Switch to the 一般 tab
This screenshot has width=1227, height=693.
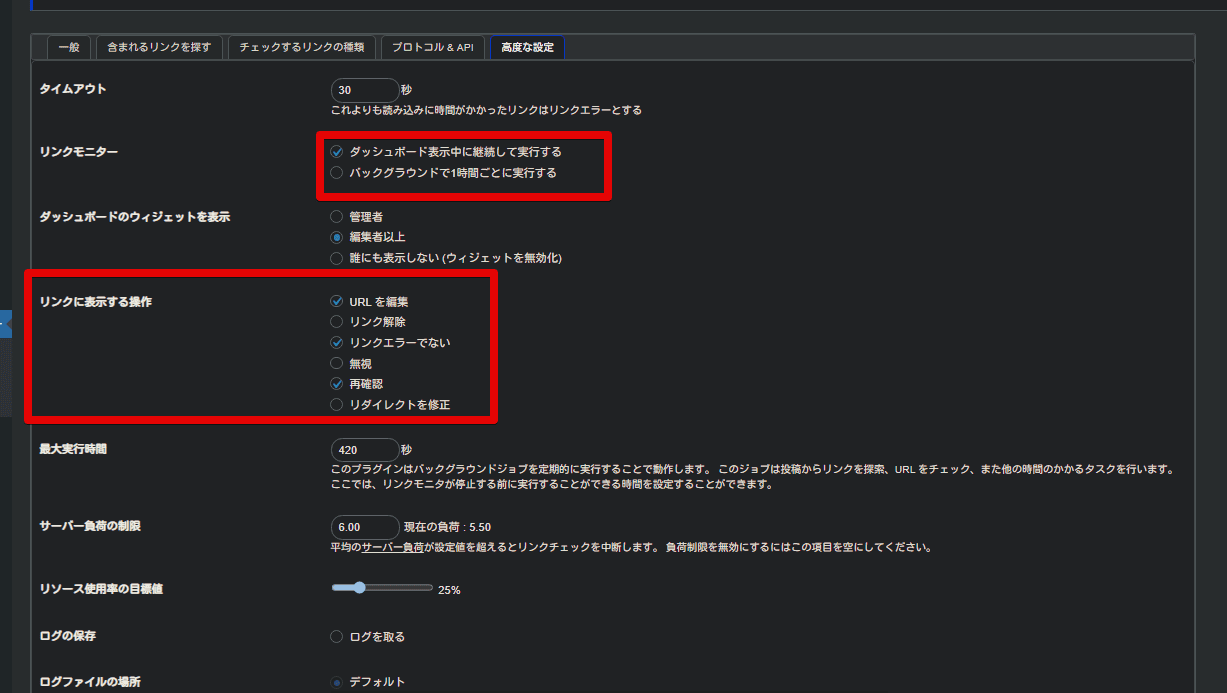click(69, 47)
